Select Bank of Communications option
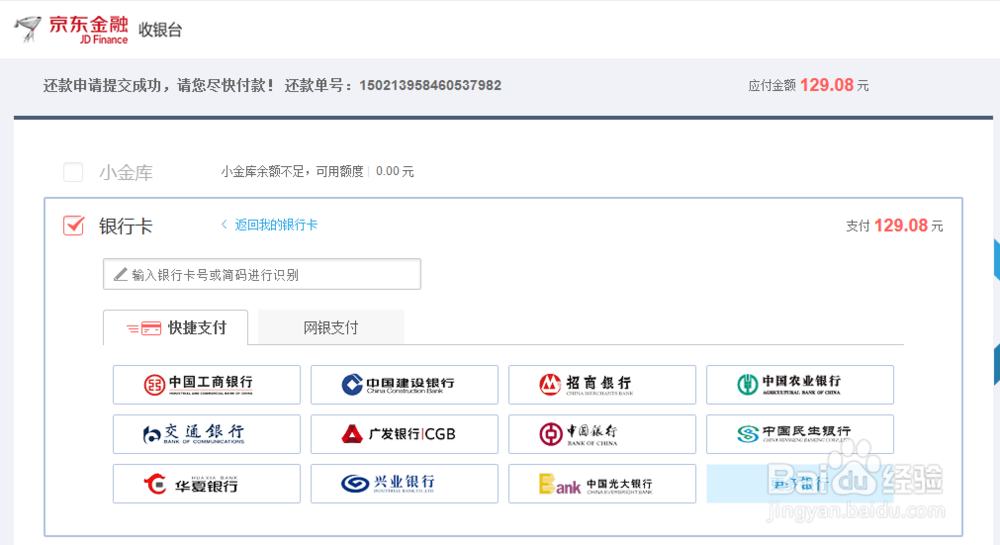The width and height of the screenshot is (1000, 545). (x=207, y=434)
